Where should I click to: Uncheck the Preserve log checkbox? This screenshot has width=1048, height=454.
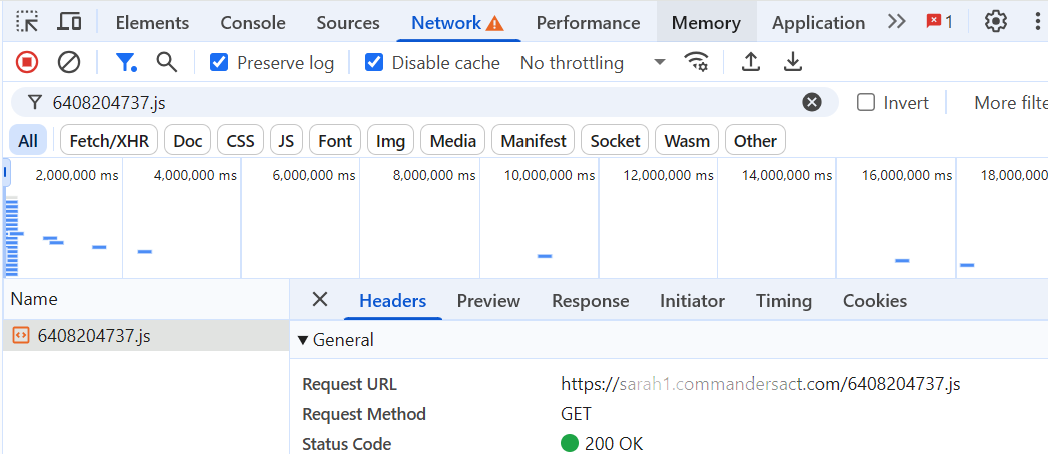[219, 62]
